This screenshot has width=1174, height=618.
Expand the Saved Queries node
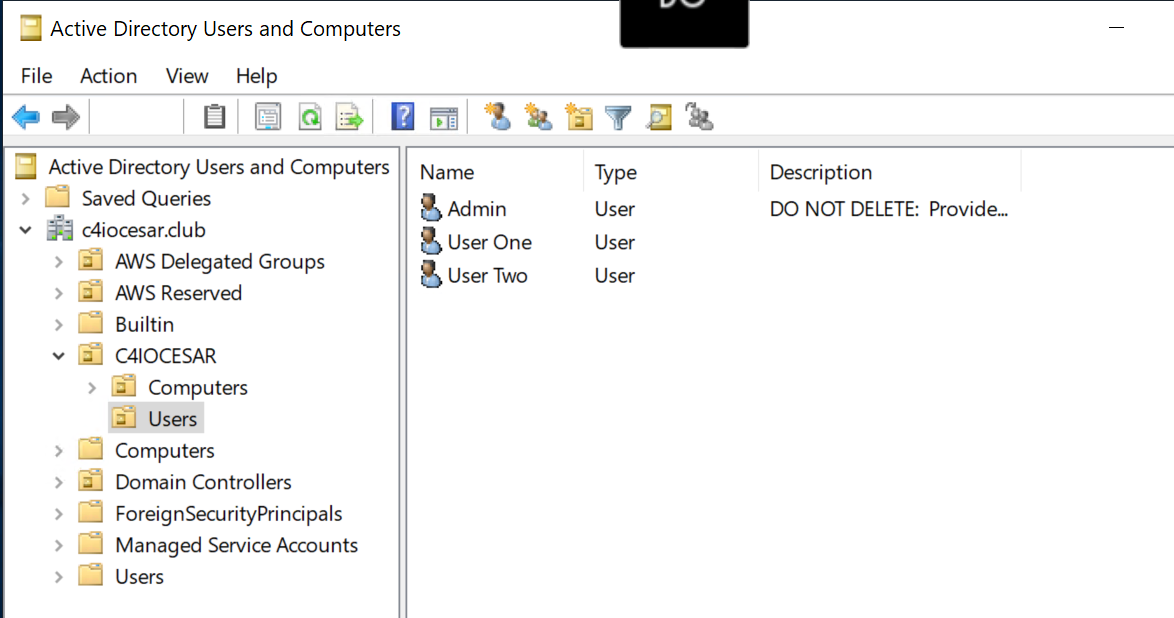(25, 199)
